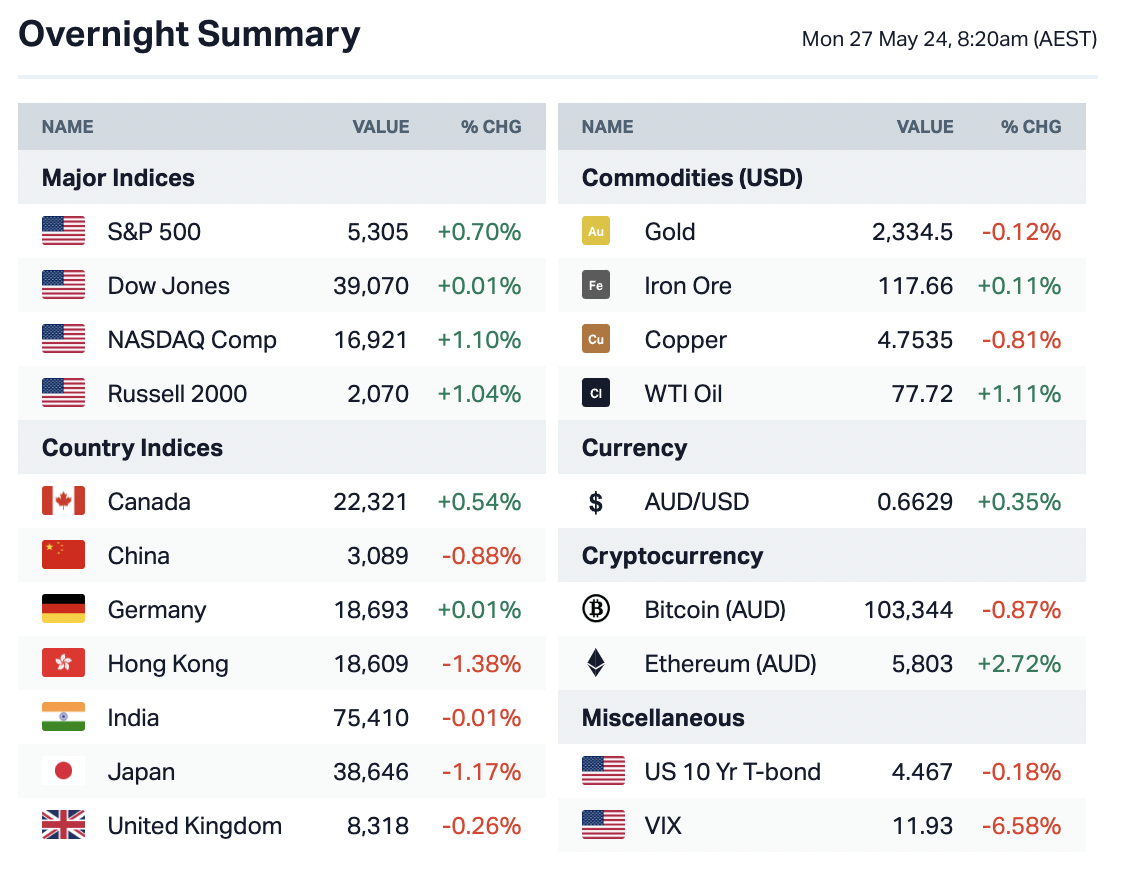Click the Iron Ore 'Fe' icon
The image size is (1126, 874).
(x=596, y=286)
